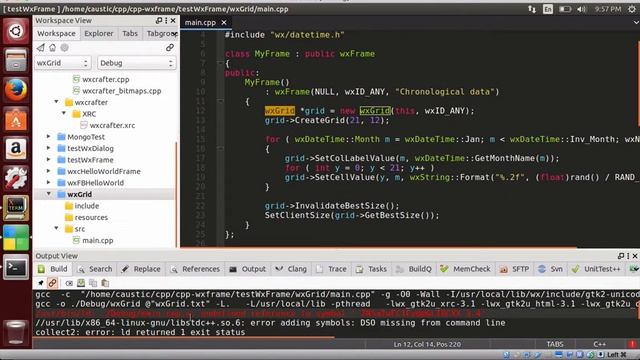Click the clear output icon in Build toolbar

click(x=69, y=283)
